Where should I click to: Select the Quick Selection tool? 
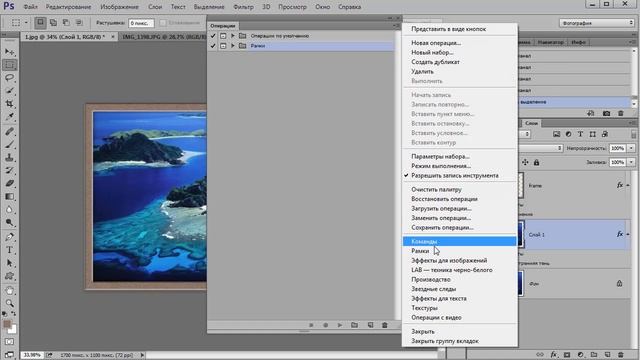click(9, 91)
